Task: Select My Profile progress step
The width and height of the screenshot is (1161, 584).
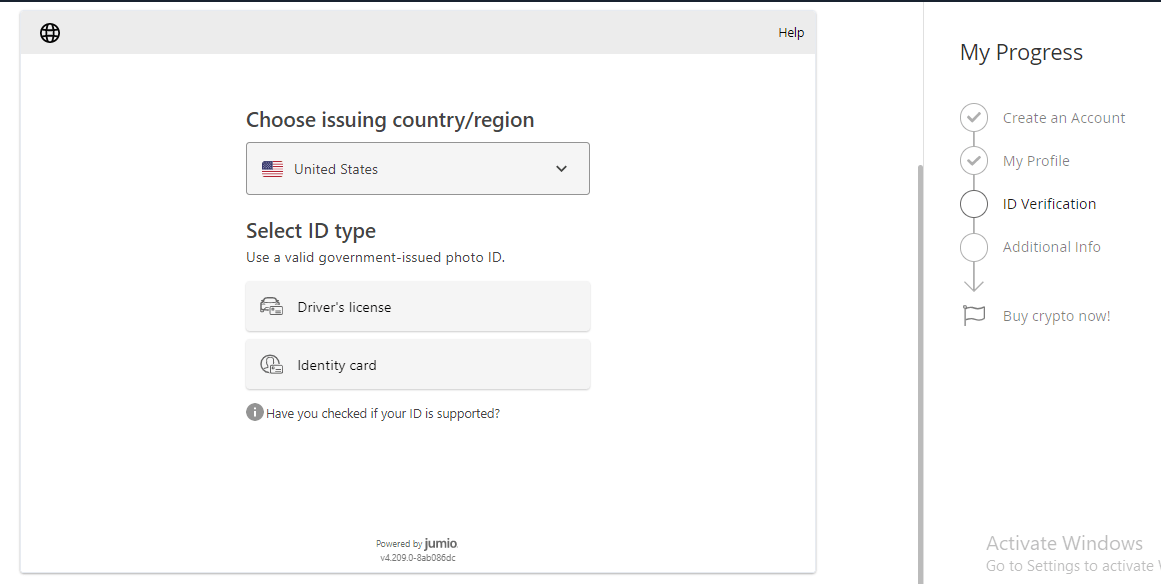Action: 1036,161
